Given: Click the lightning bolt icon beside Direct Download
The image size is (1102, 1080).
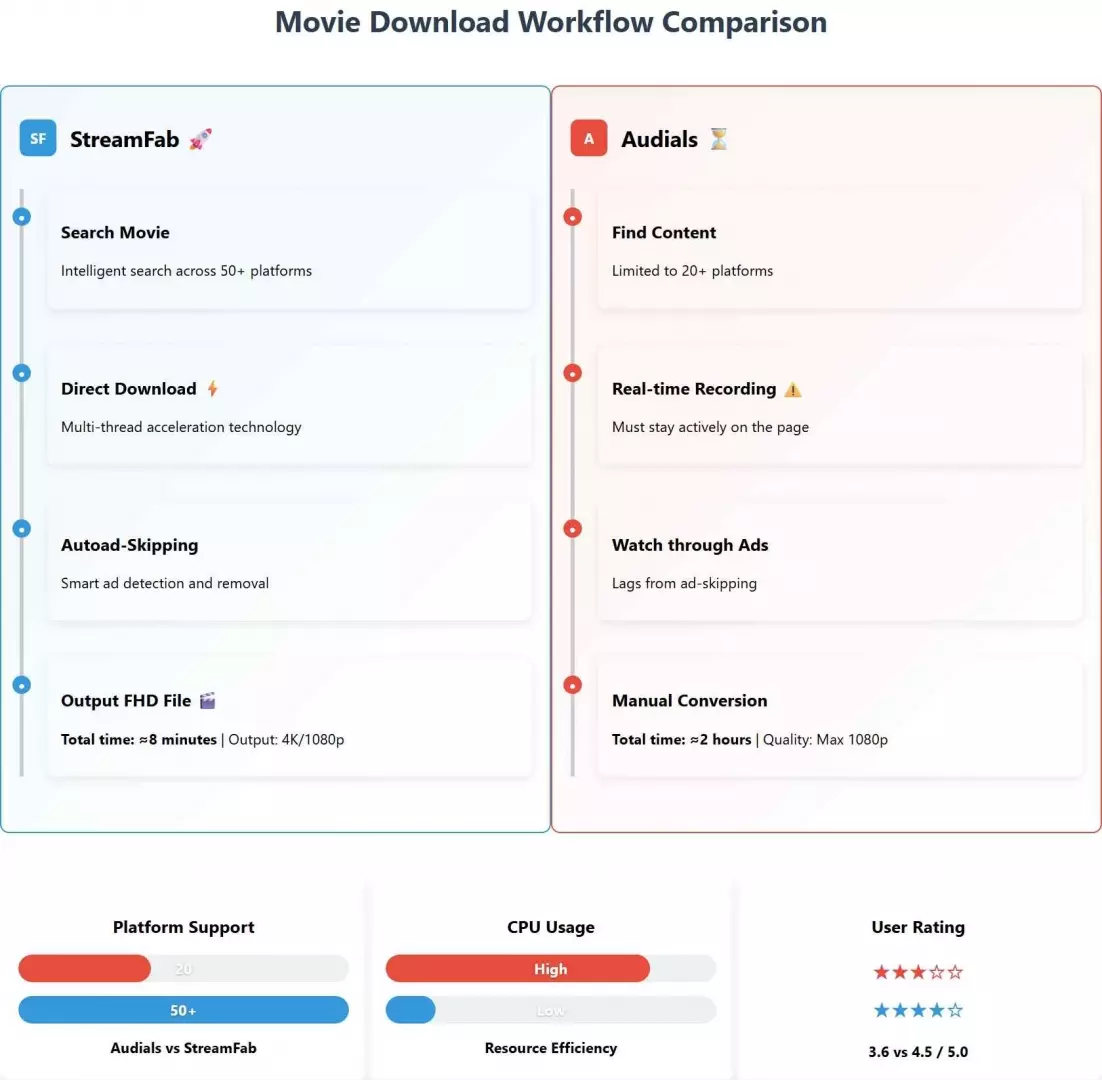Looking at the screenshot, I should pyautogui.click(x=213, y=389).
